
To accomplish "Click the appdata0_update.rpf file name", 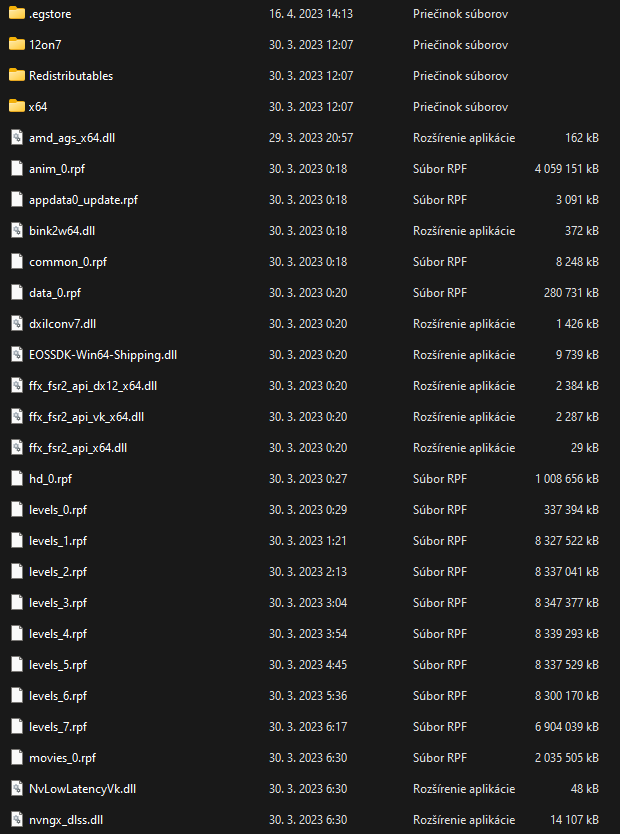I will point(83,199).
